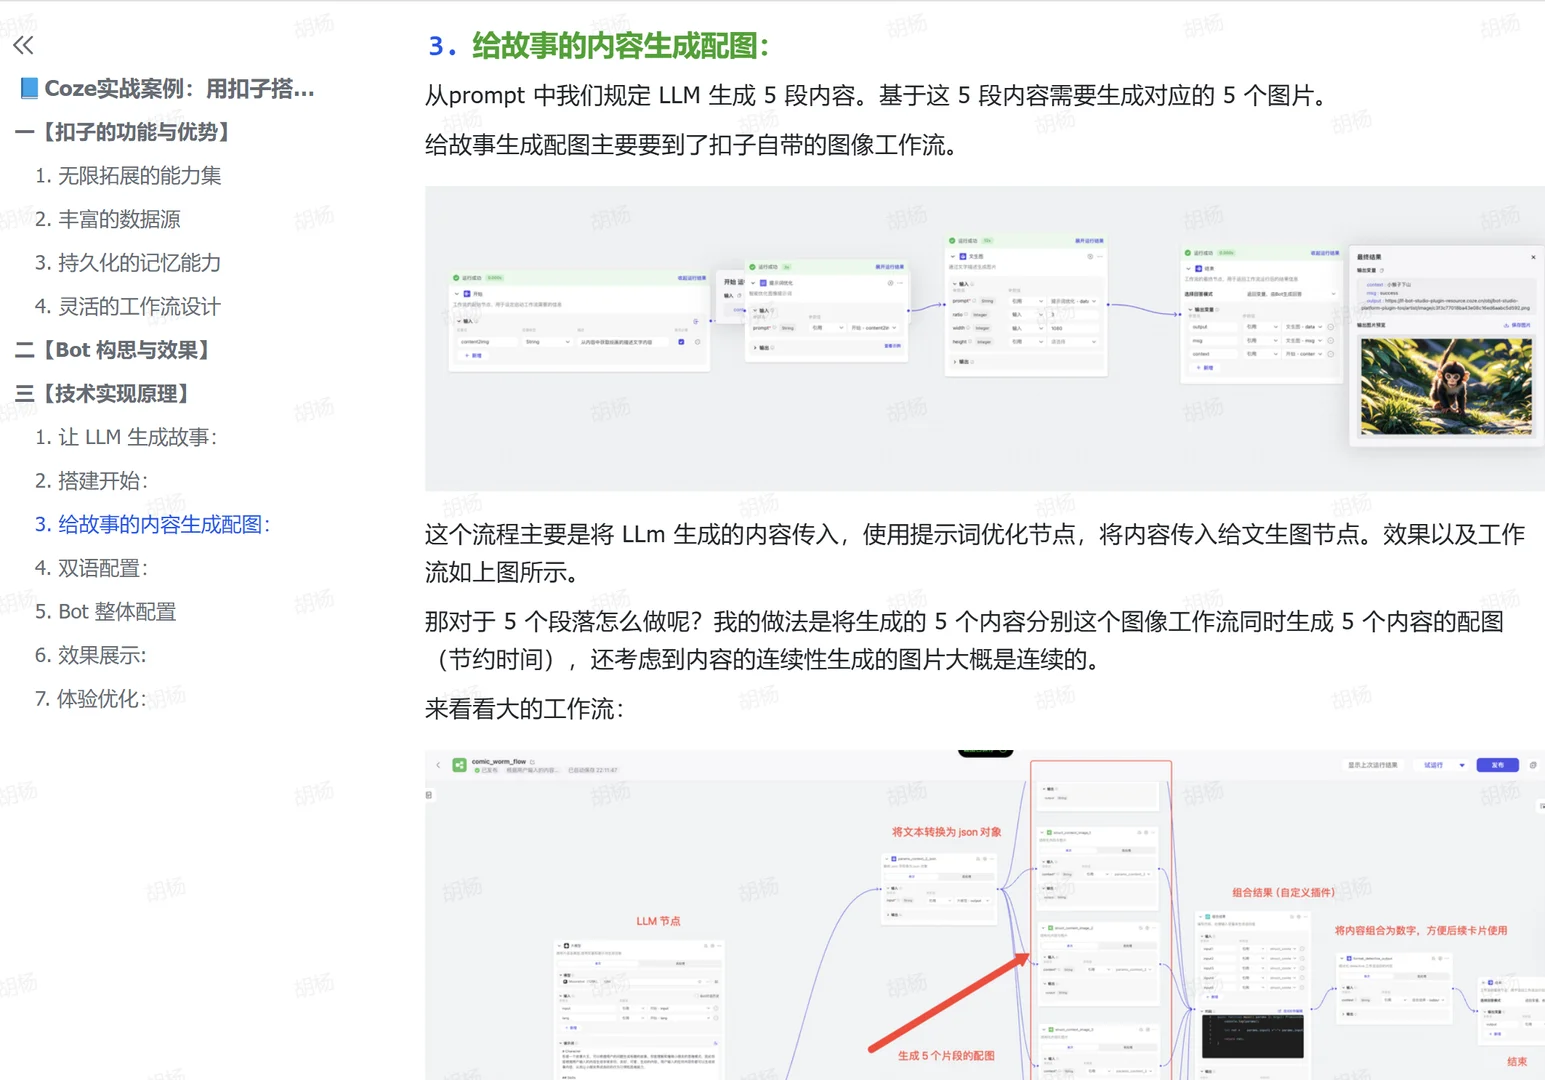
Task: Navigate to "2. 搭建开始:" in the outline
Action: (x=92, y=481)
